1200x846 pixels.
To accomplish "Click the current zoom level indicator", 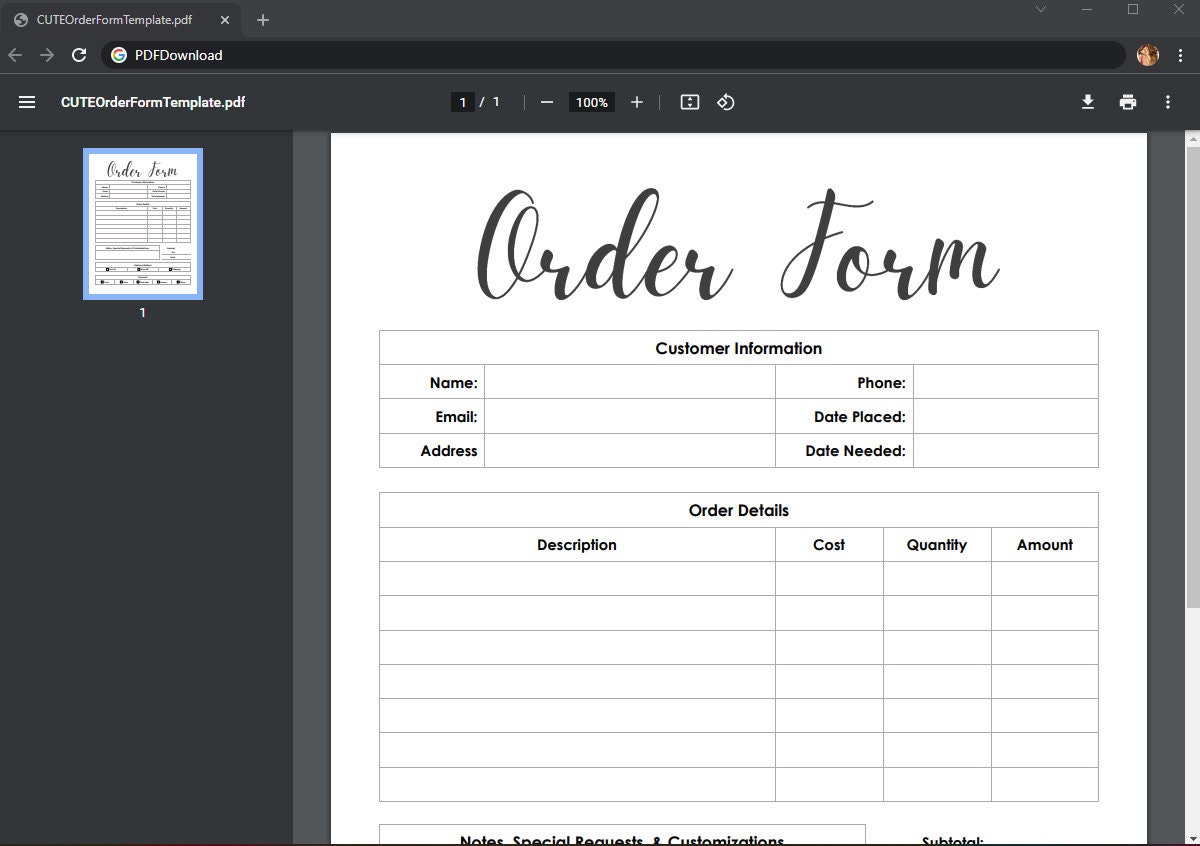I will [591, 101].
